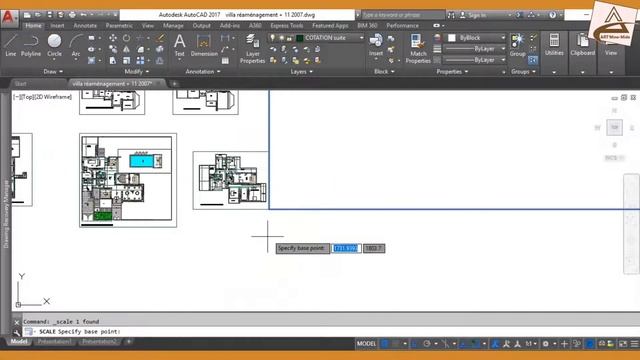Image resolution: width=640 pixels, height=360 pixels.
Task: Click the COTATION suite layer color swatch
Action: pyautogui.click(x=300, y=38)
